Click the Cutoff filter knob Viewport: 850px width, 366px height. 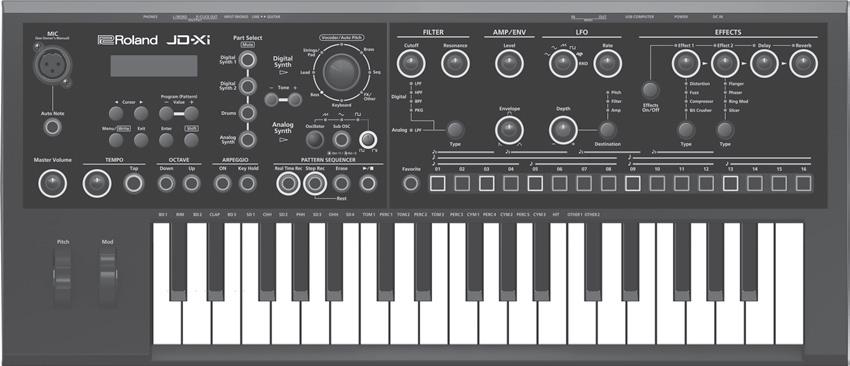pos(411,64)
